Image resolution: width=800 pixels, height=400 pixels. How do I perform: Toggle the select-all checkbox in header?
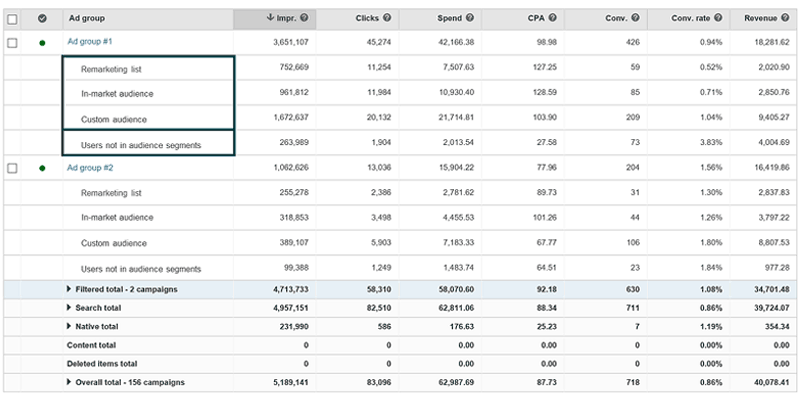click(13, 18)
